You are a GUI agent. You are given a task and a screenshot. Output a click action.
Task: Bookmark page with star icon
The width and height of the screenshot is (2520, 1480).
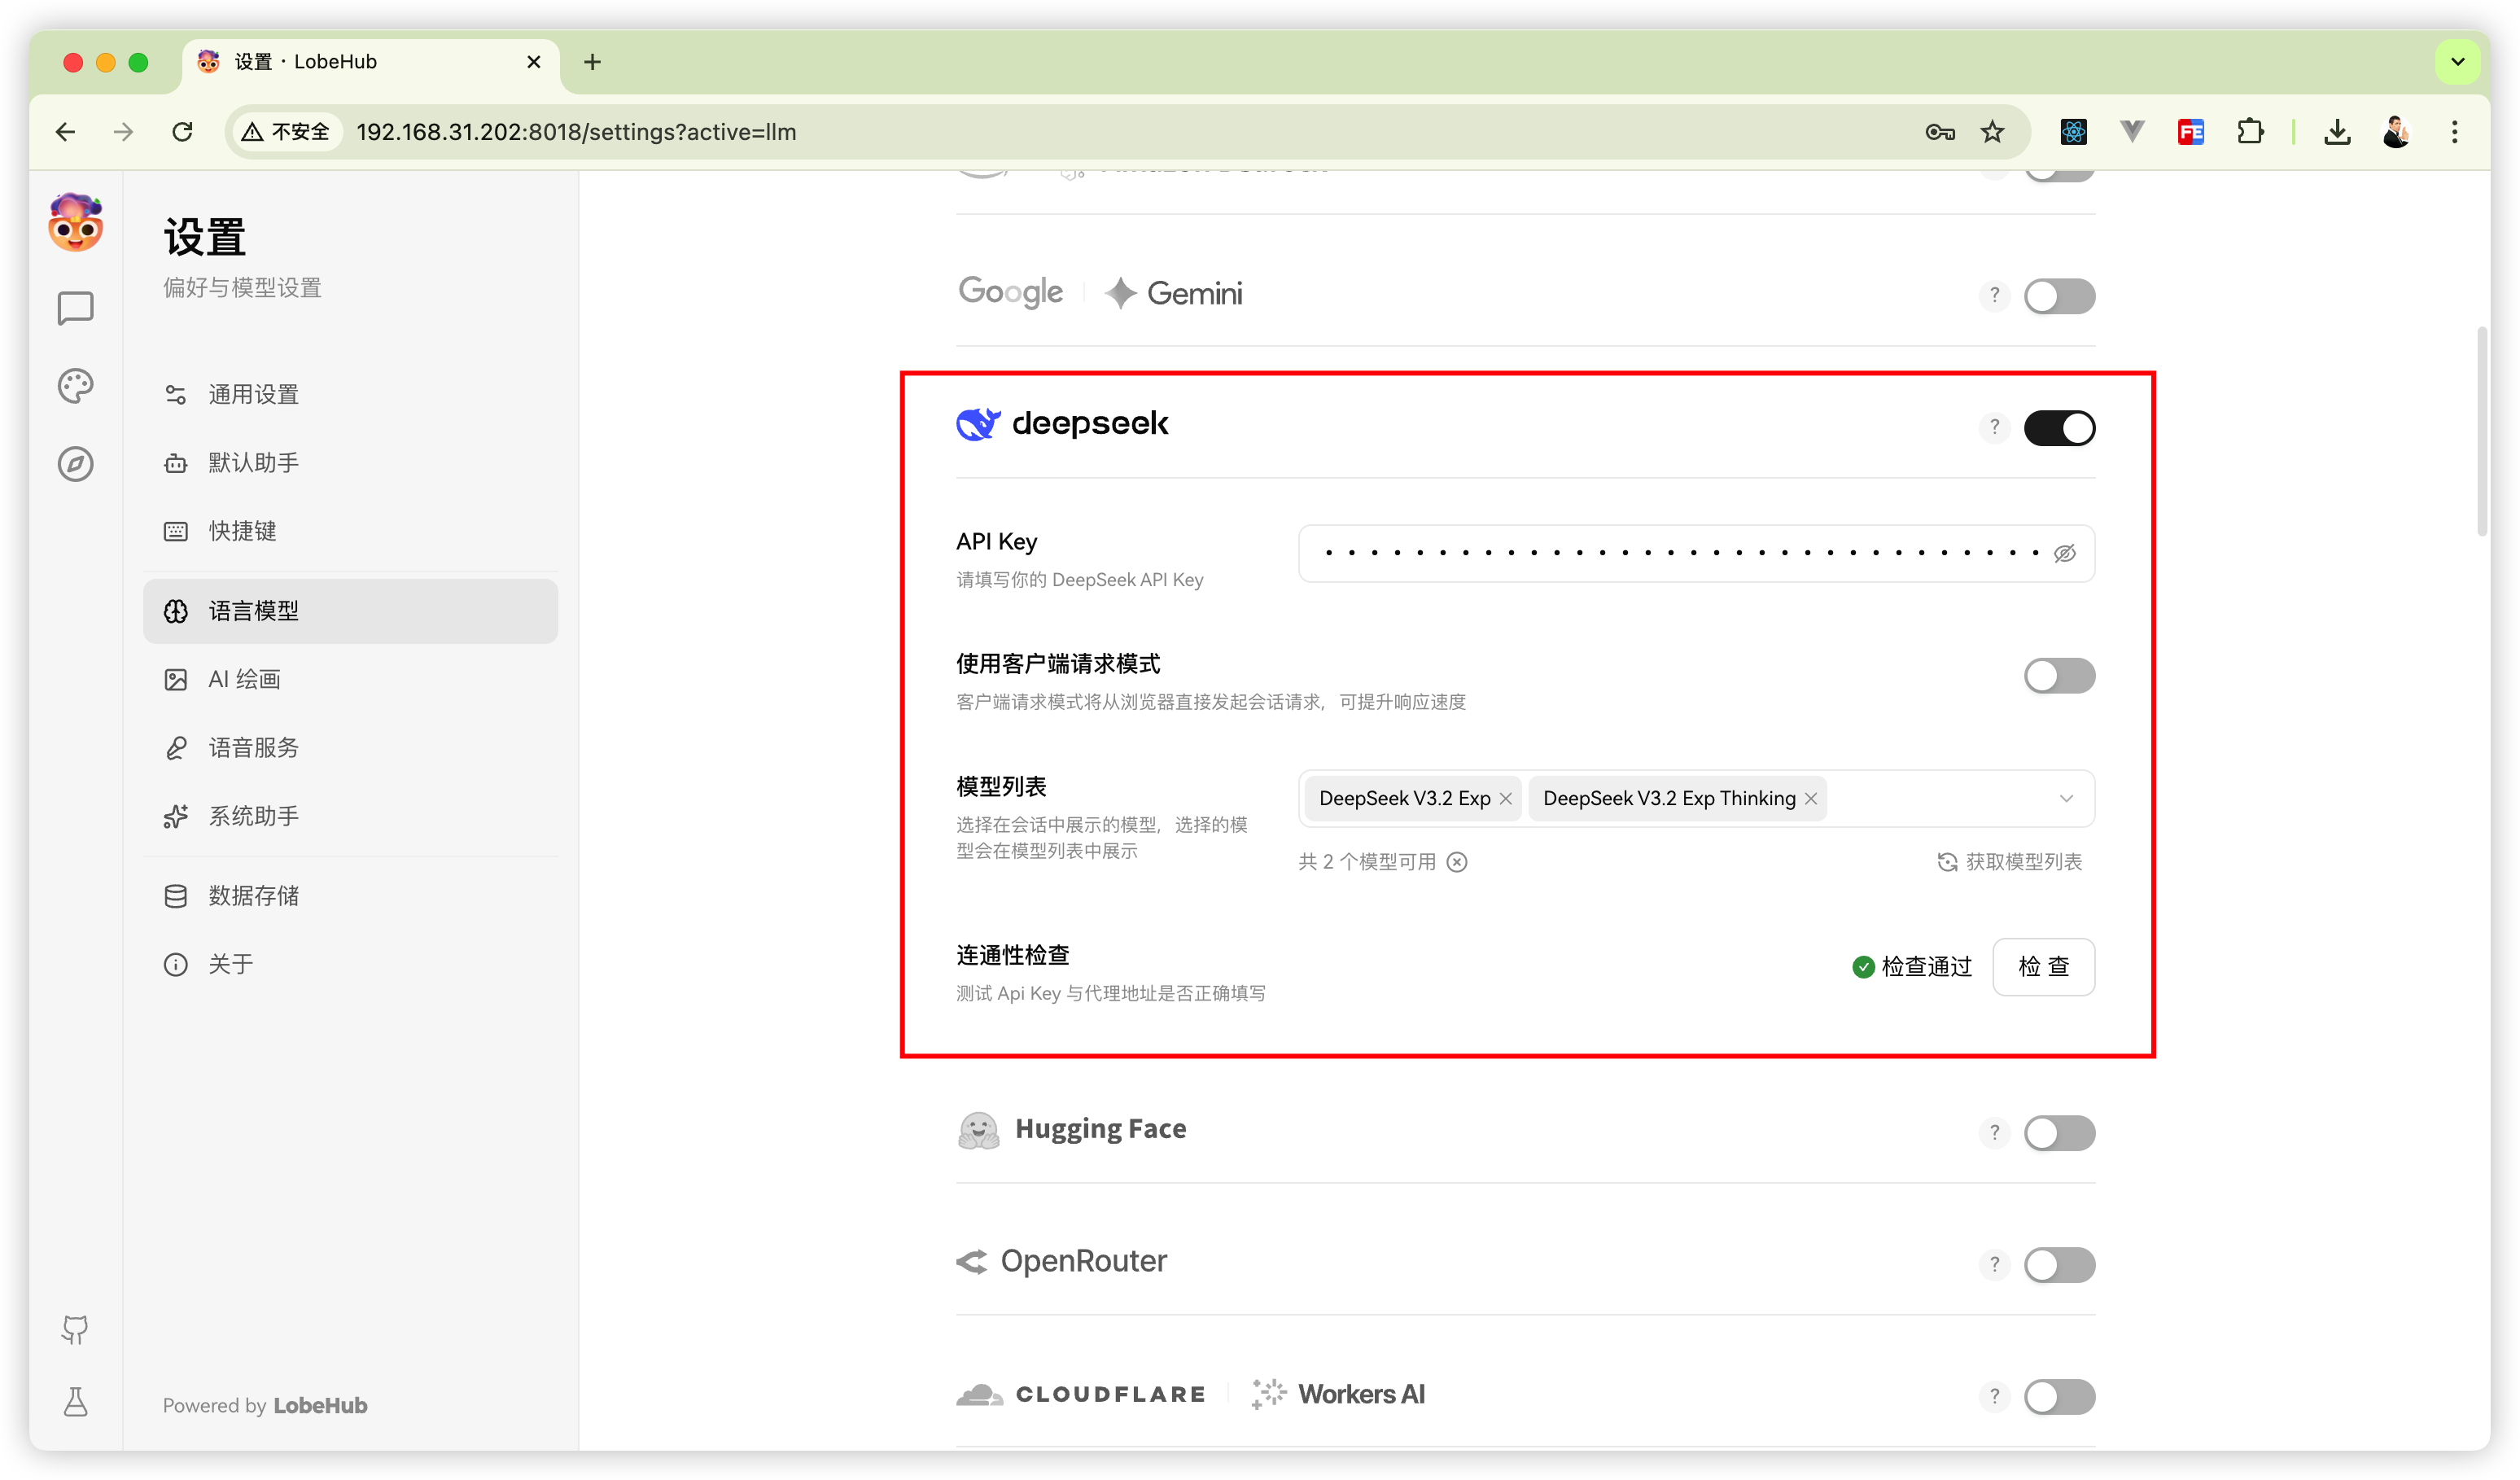pos(1992,132)
